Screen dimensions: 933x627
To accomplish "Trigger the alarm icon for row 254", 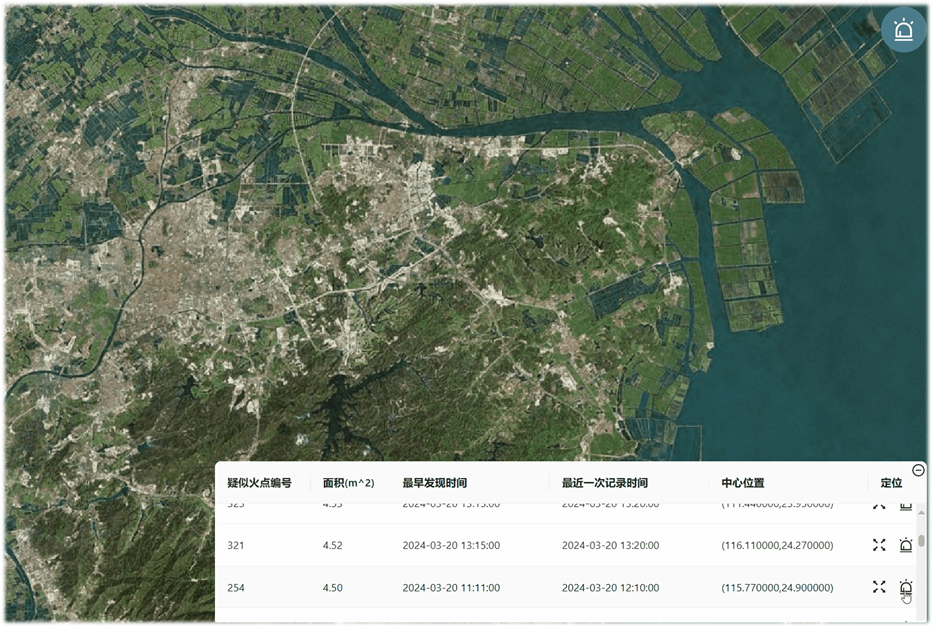I will coord(906,587).
